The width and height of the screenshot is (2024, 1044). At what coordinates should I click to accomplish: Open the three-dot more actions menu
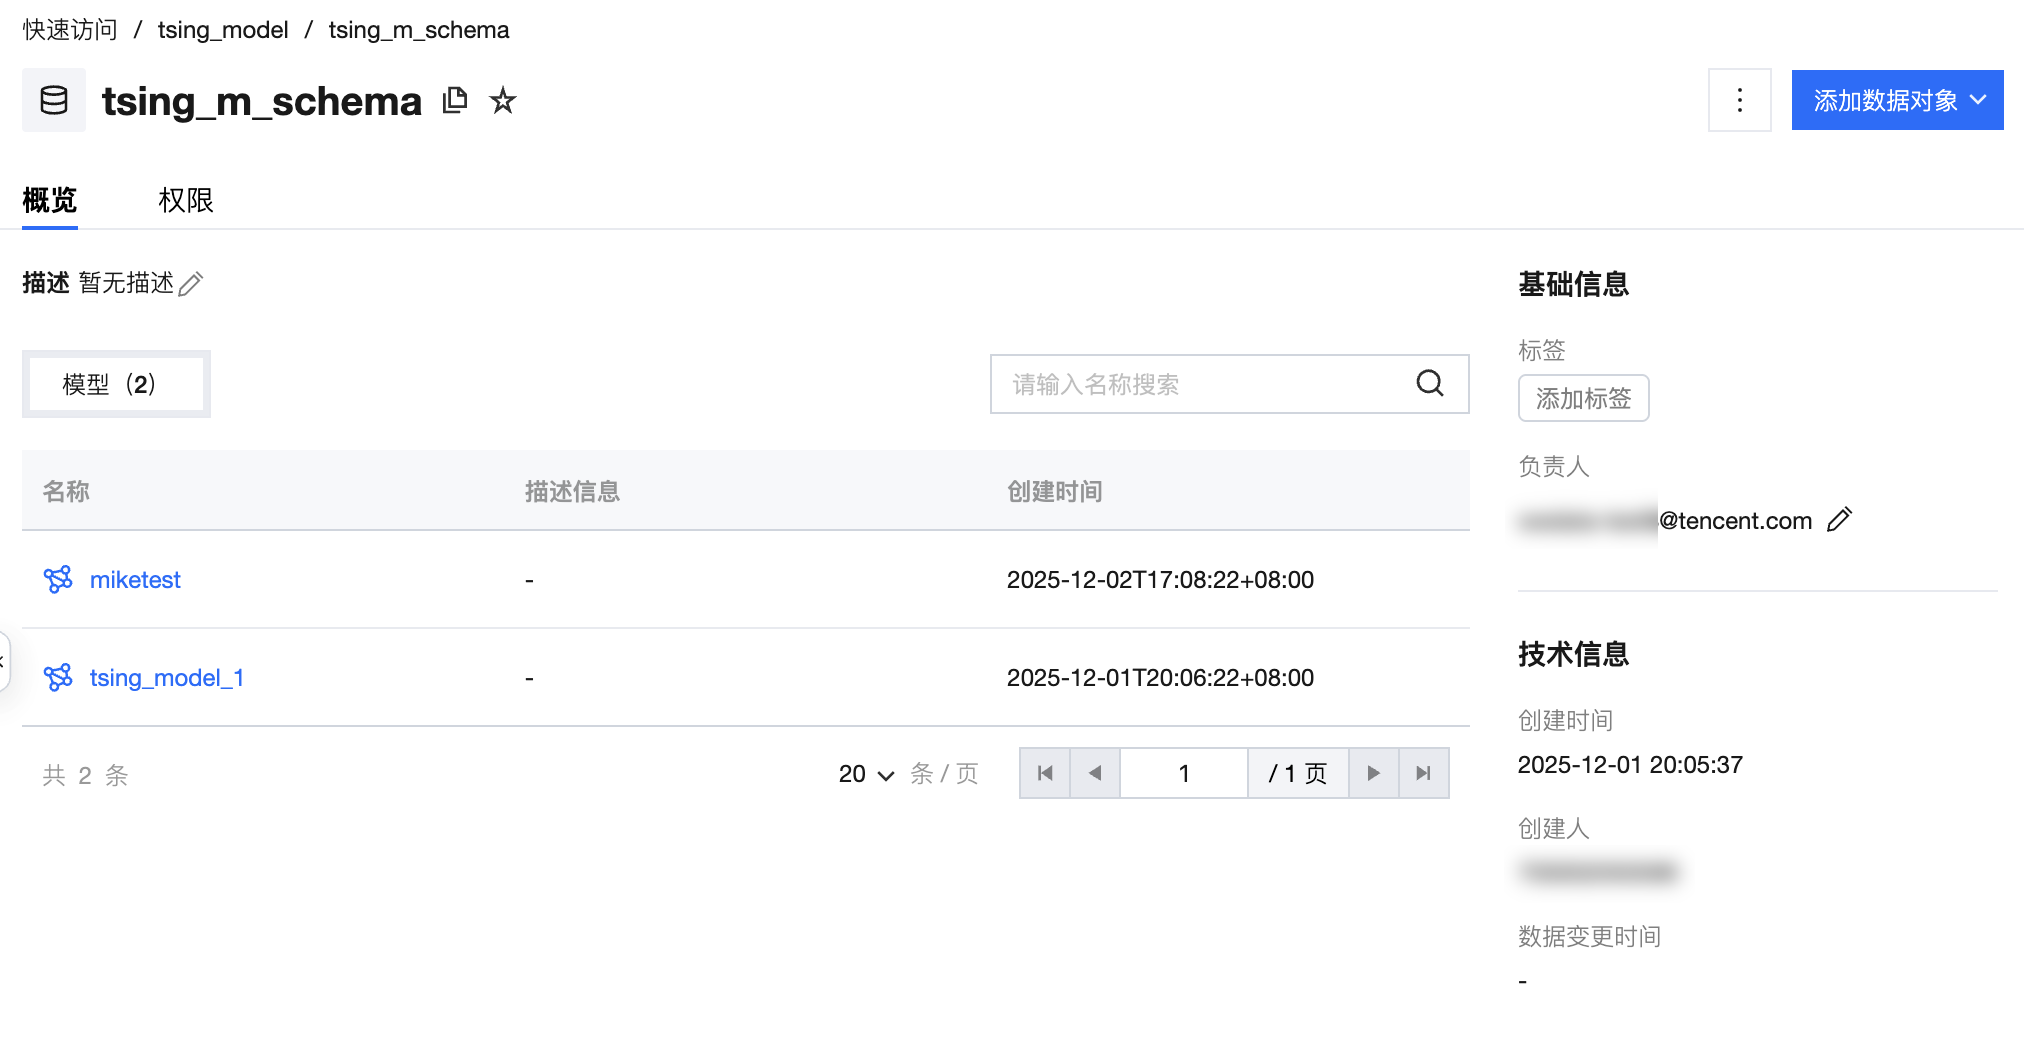(x=1739, y=100)
